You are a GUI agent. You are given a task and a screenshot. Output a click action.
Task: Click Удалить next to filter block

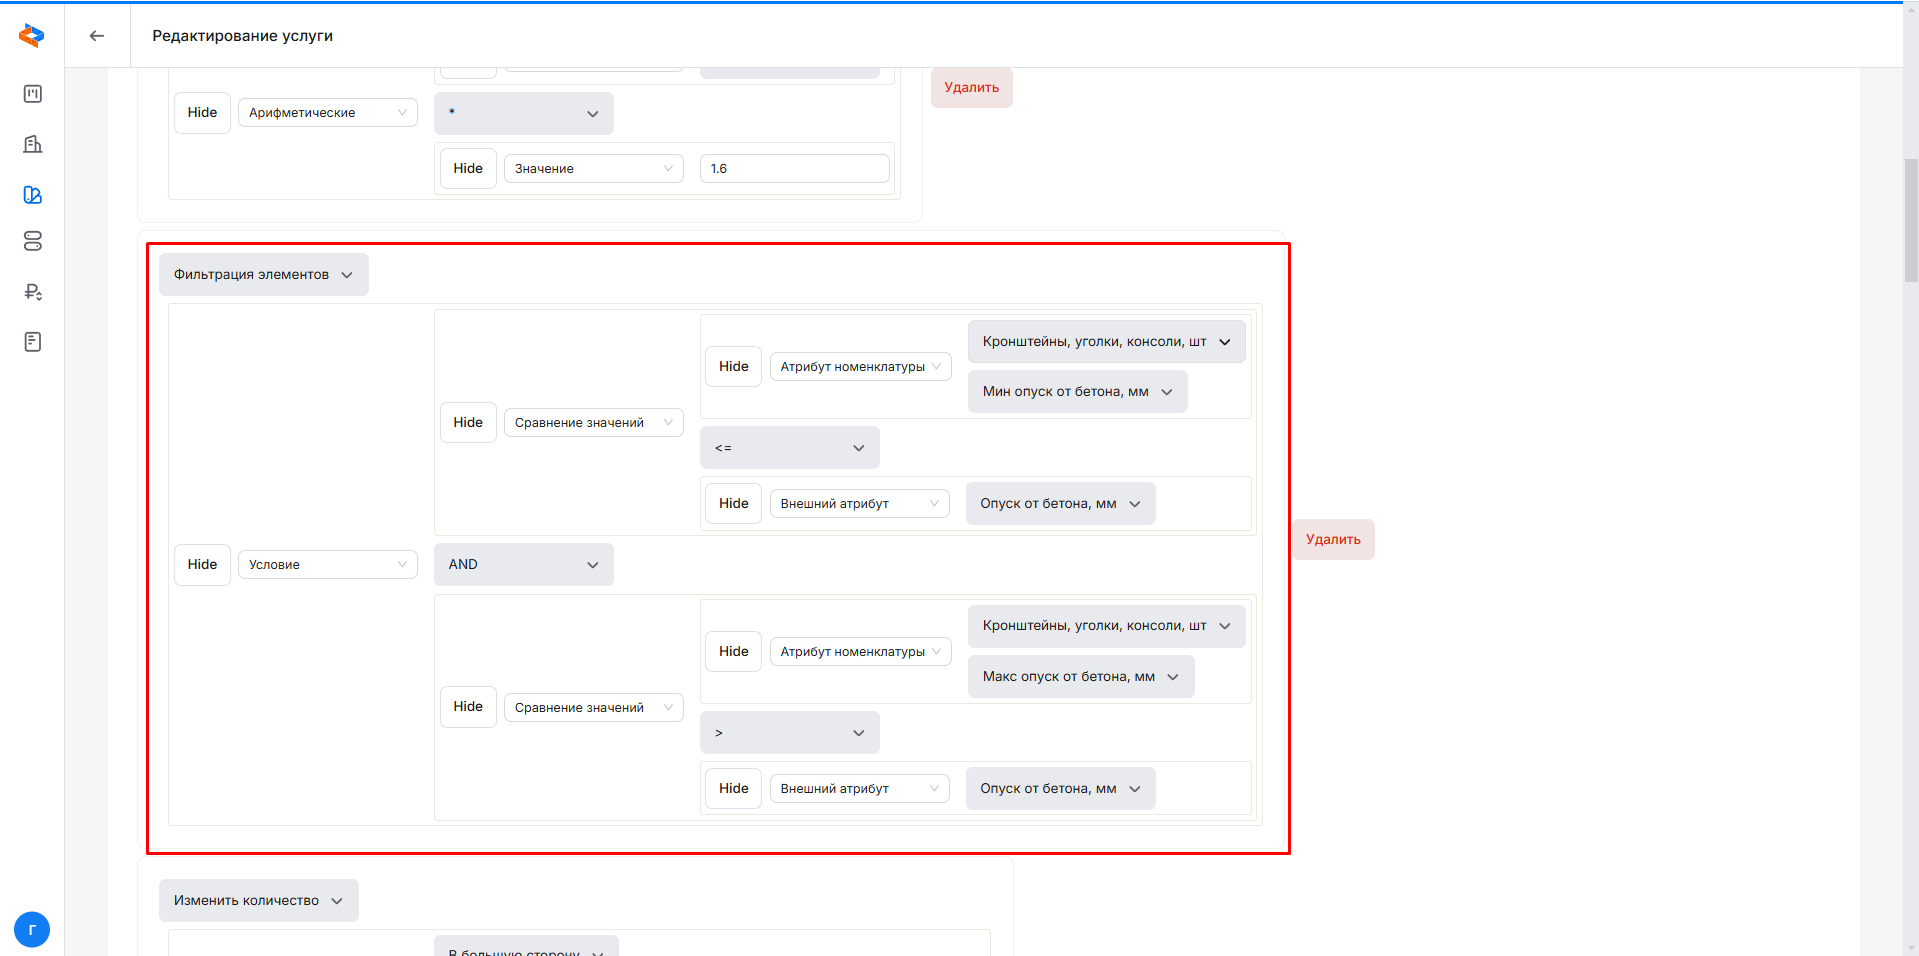[x=1333, y=540]
